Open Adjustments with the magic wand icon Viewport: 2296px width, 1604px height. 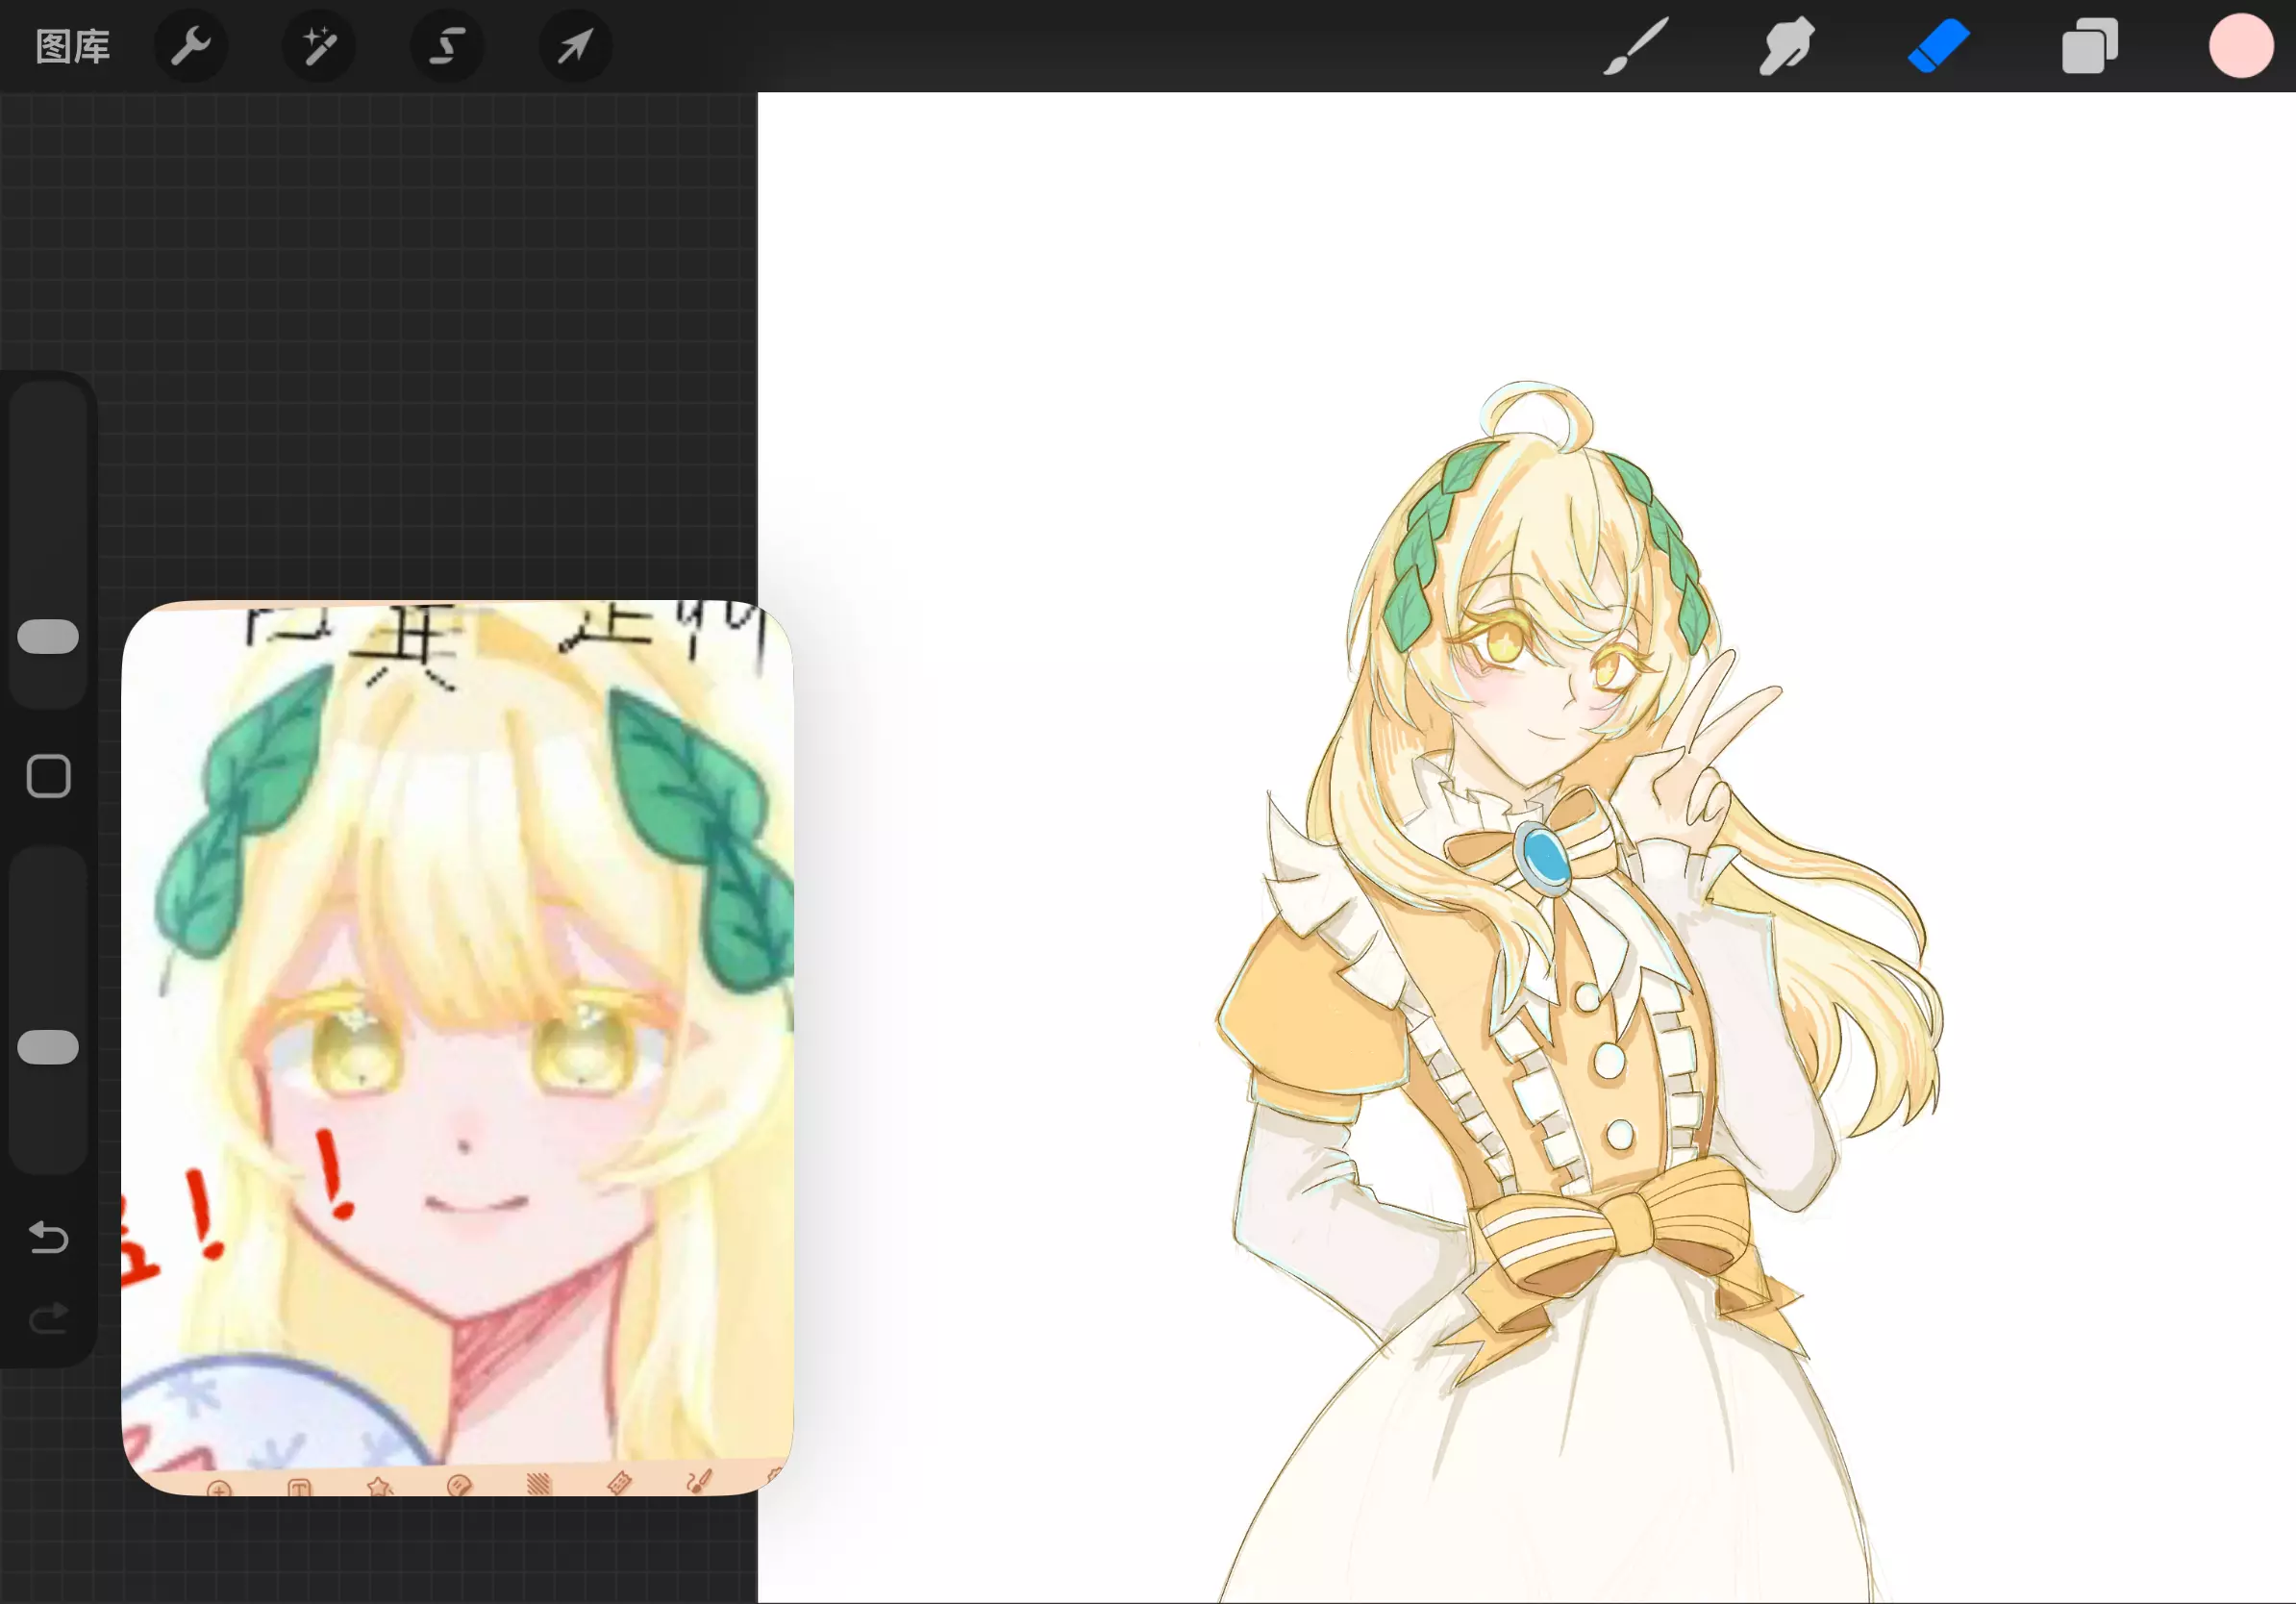tap(318, 46)
